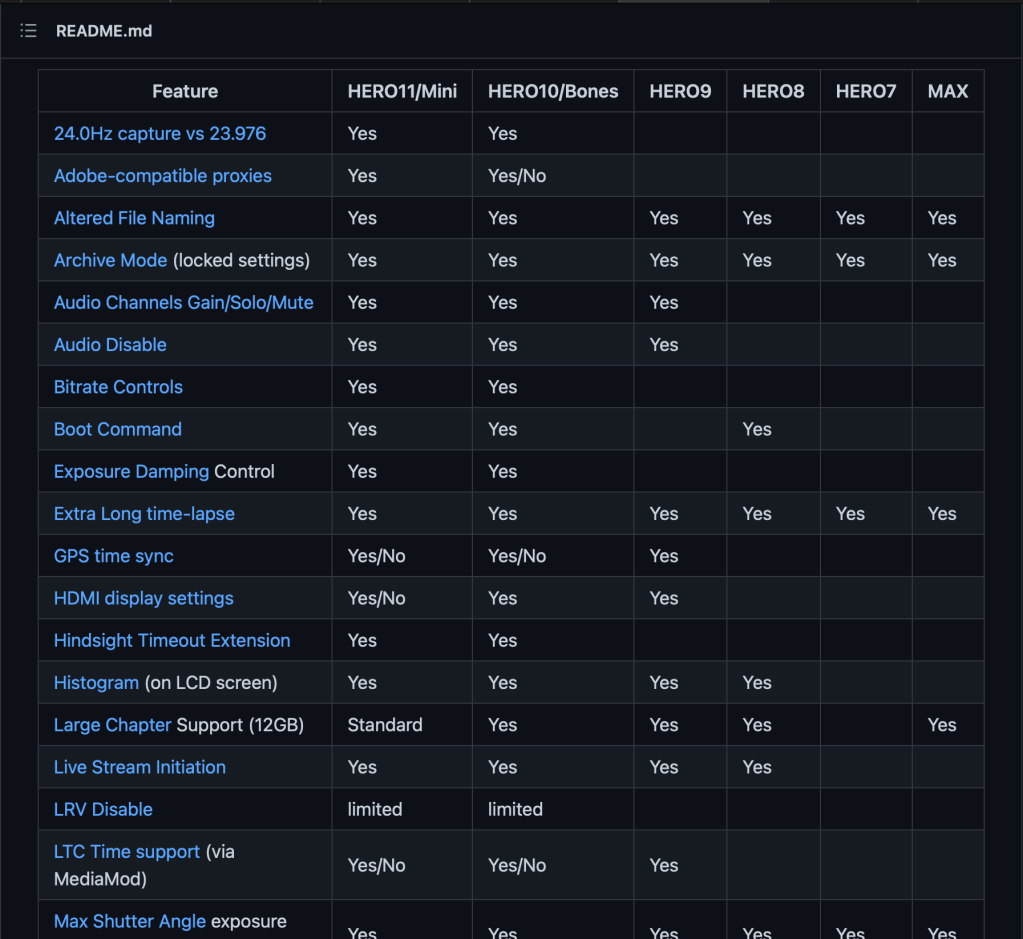The image size is (1023, 939).
Task: Open Hindsight Timeout Extension link
Action: click(172, 640)
